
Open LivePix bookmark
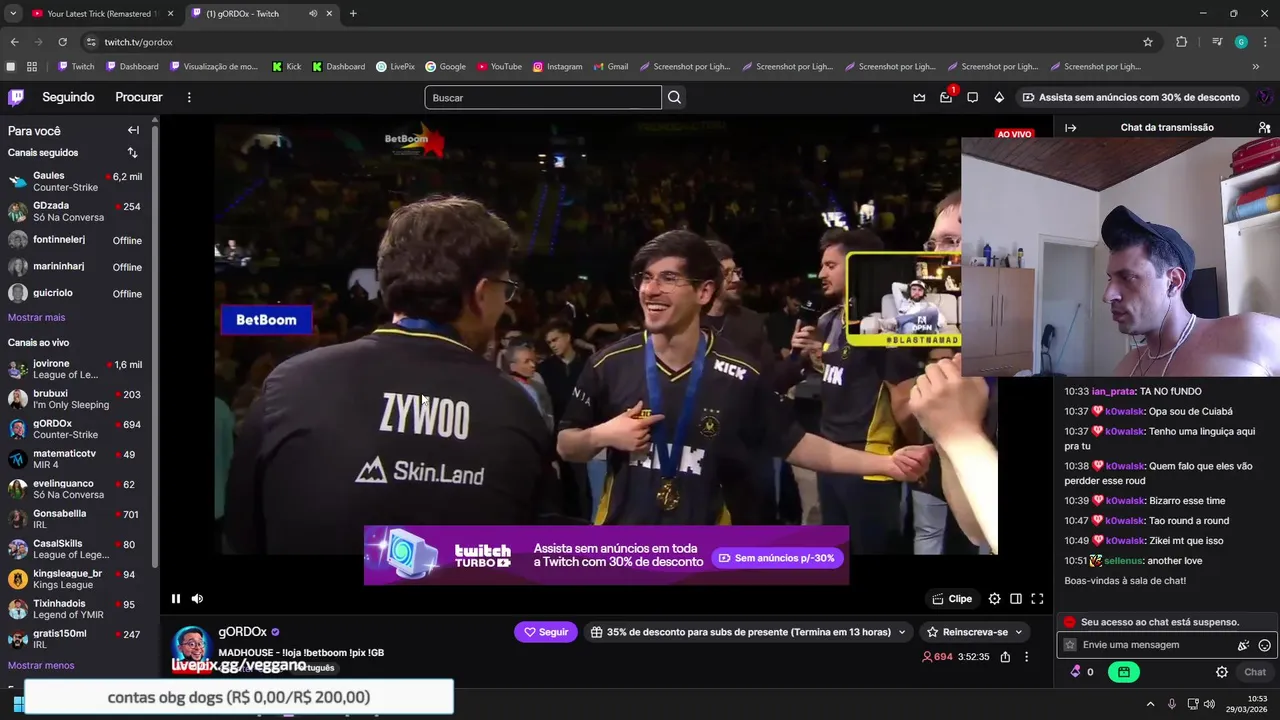click(x=395, y=67)
